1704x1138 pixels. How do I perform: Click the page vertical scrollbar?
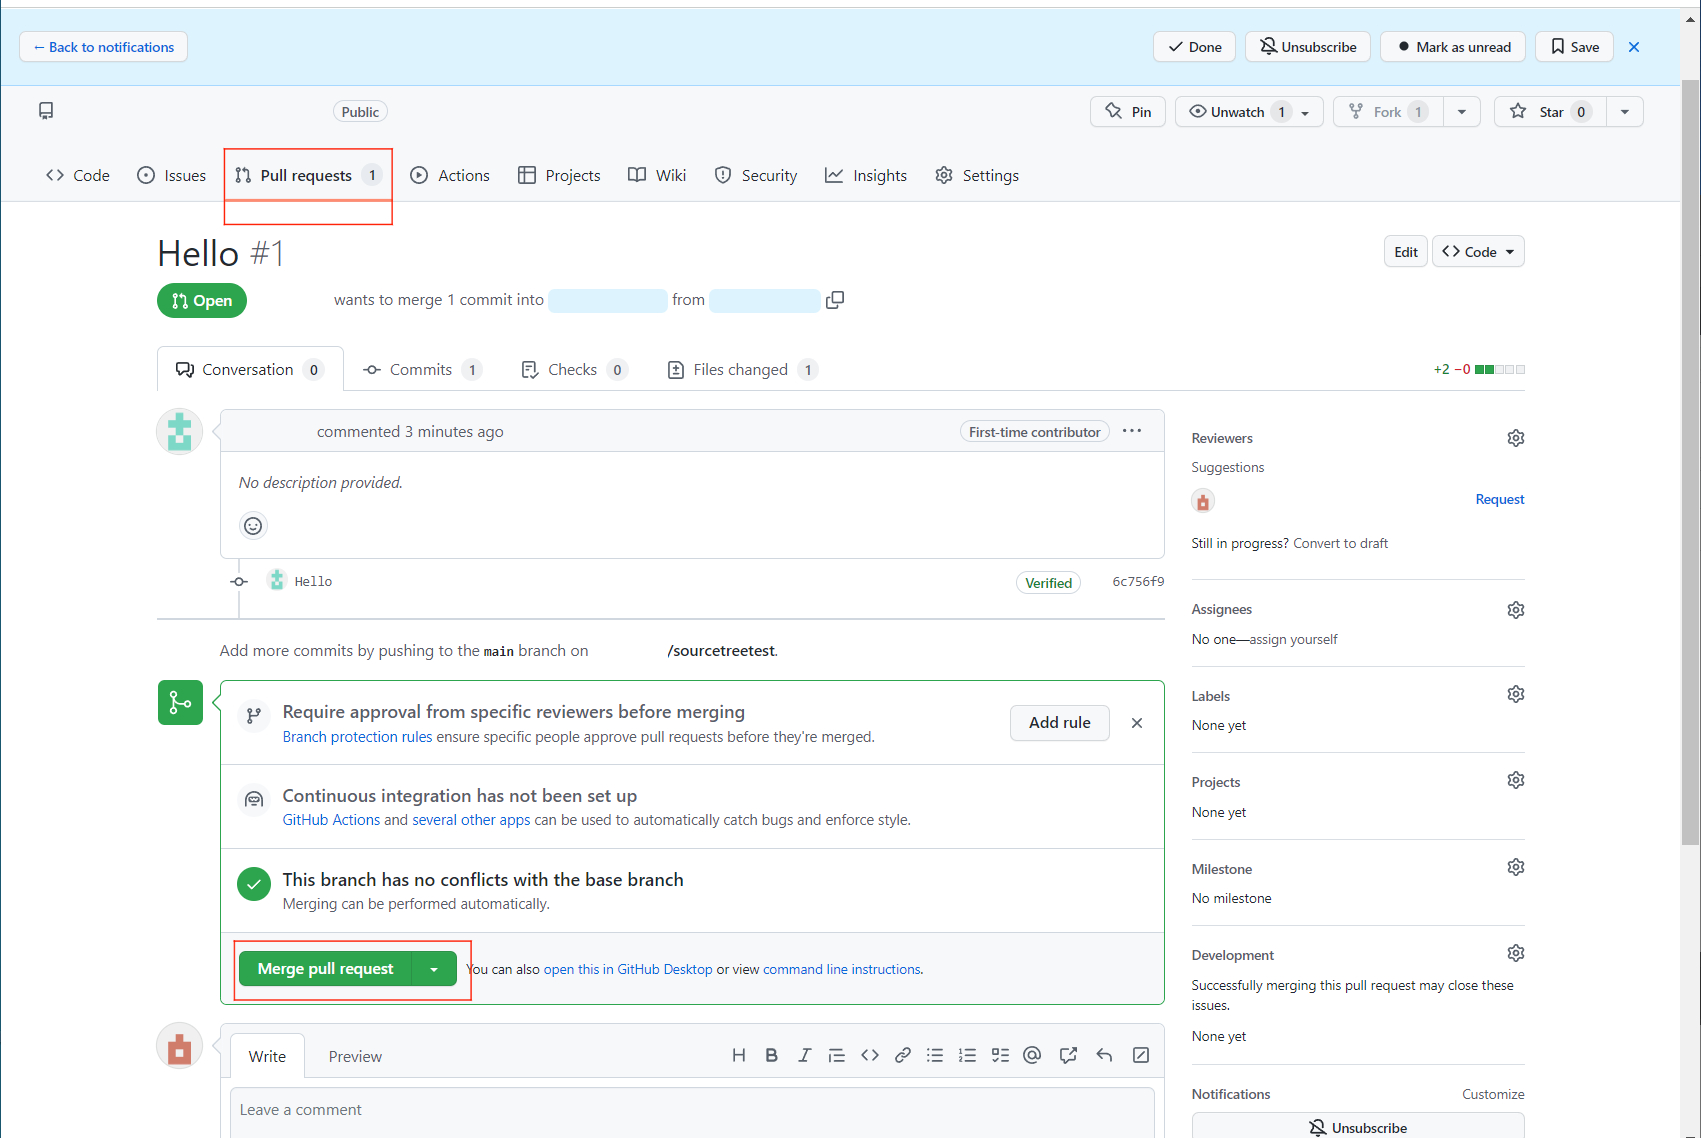1691,460
